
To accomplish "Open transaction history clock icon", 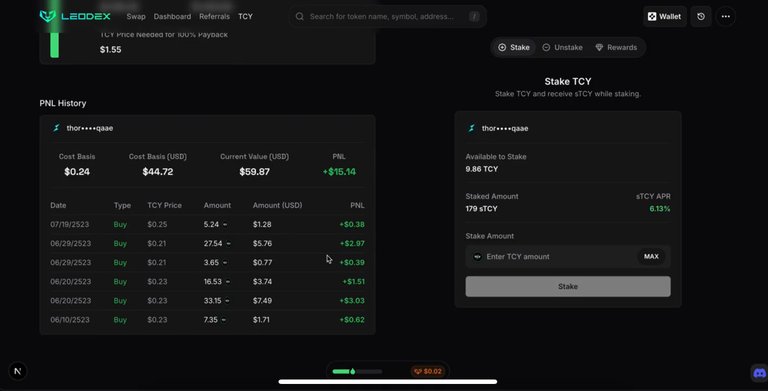I will 701,16.
